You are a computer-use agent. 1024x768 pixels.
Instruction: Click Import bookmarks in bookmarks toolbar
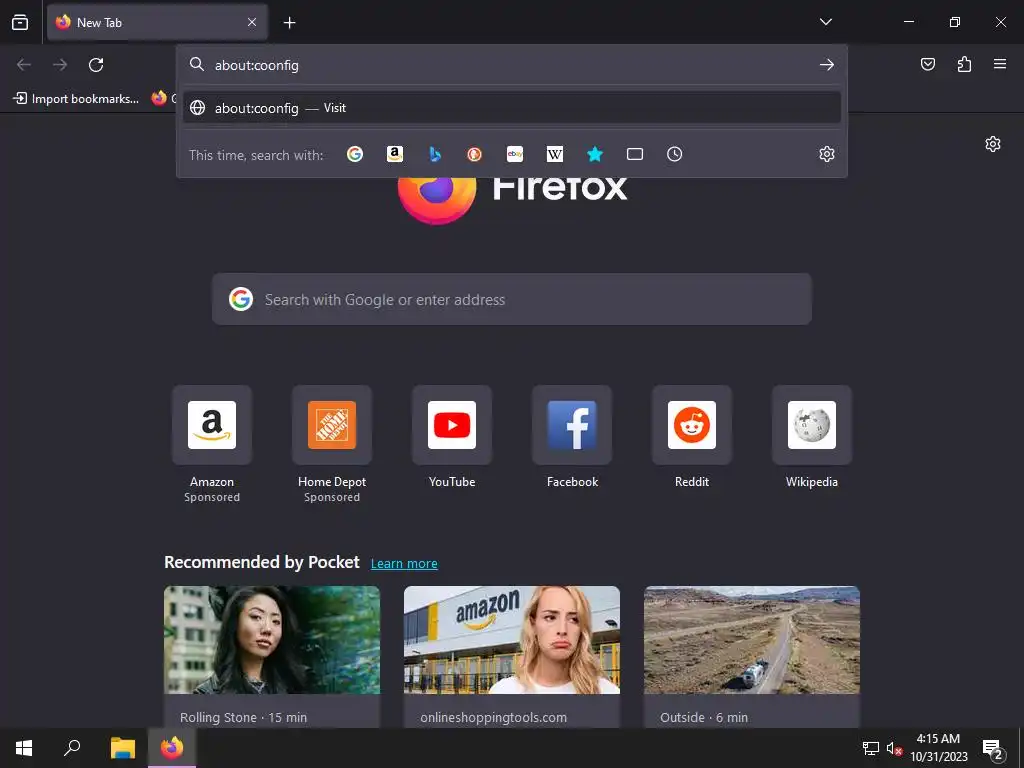[x=76, y=99]
